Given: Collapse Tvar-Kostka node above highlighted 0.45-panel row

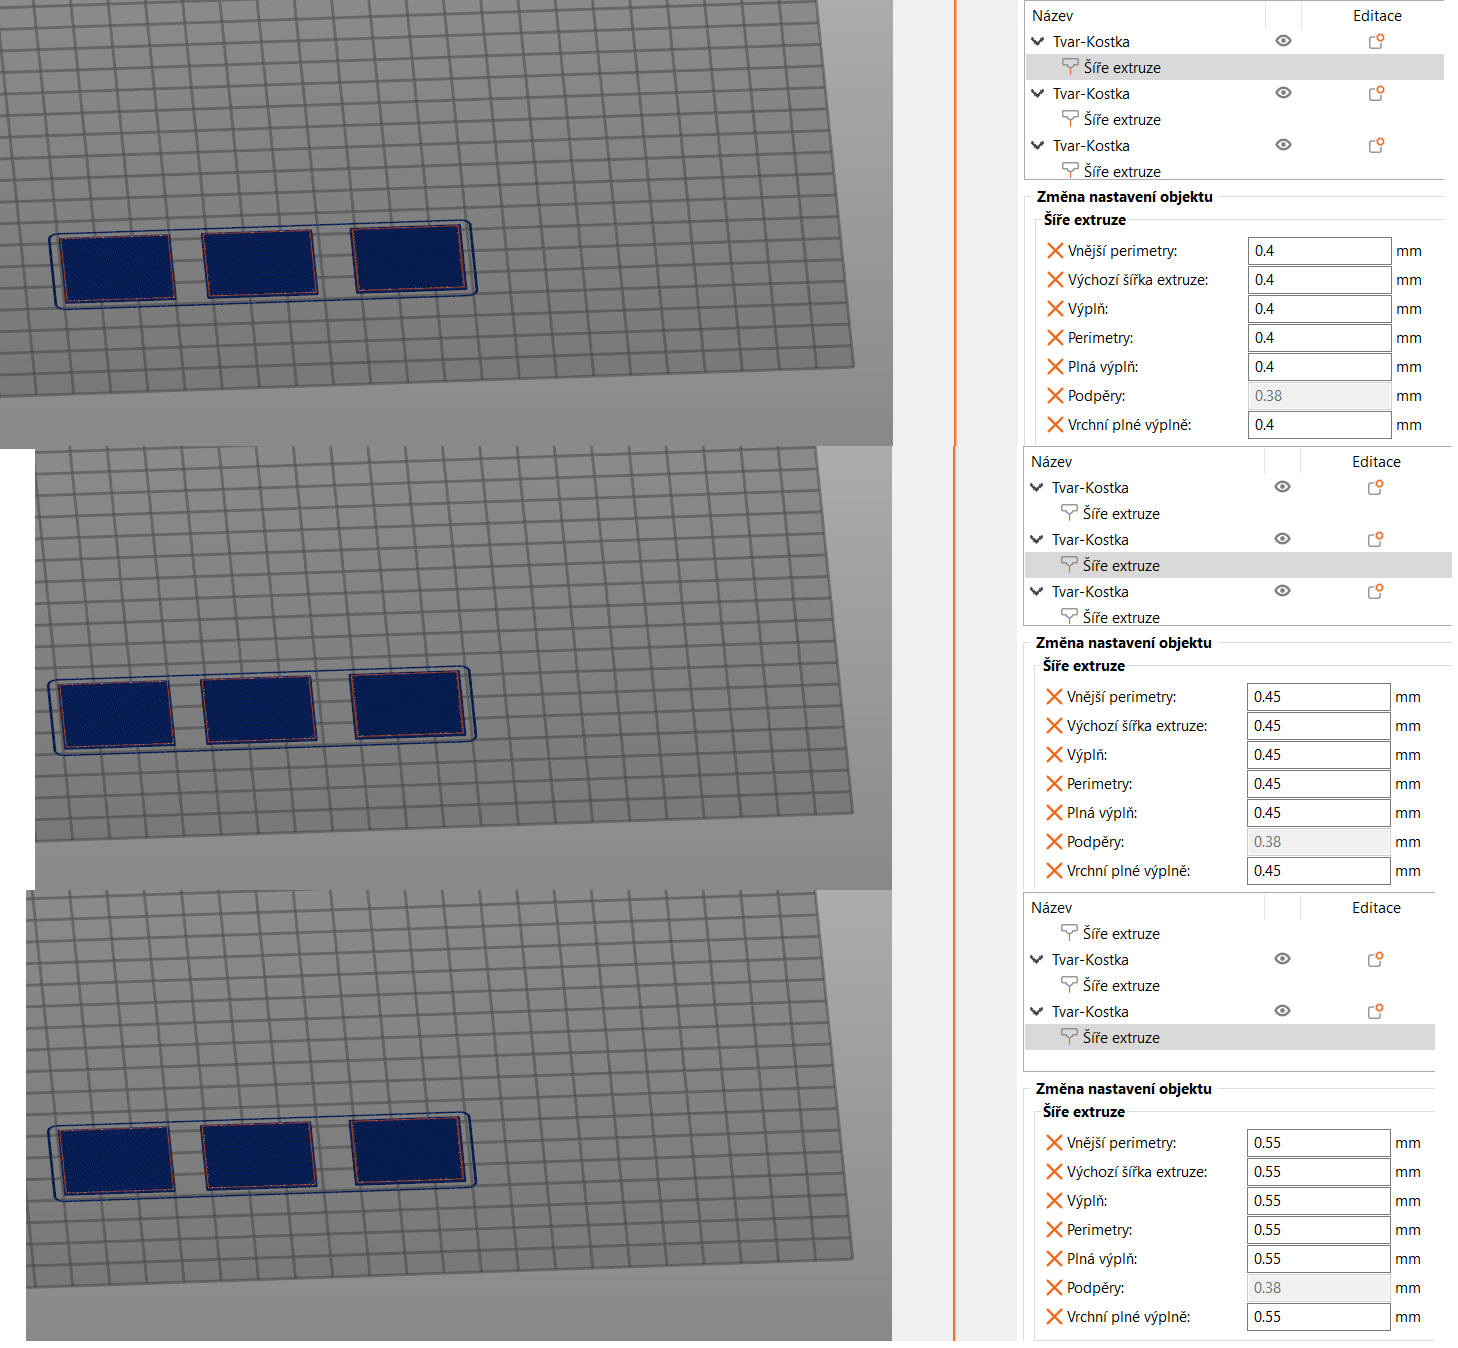Looking at the screenshot, I should pos(1037,540).
